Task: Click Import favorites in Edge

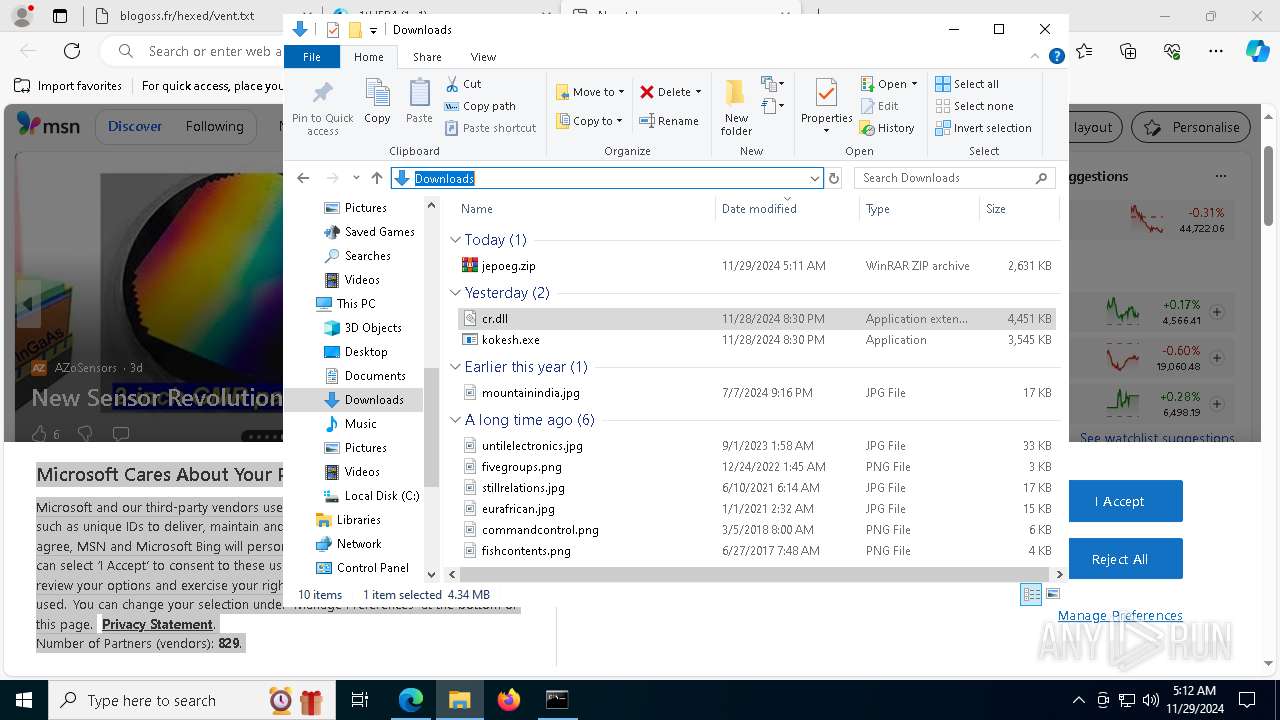Action: (x=69, y=86)
